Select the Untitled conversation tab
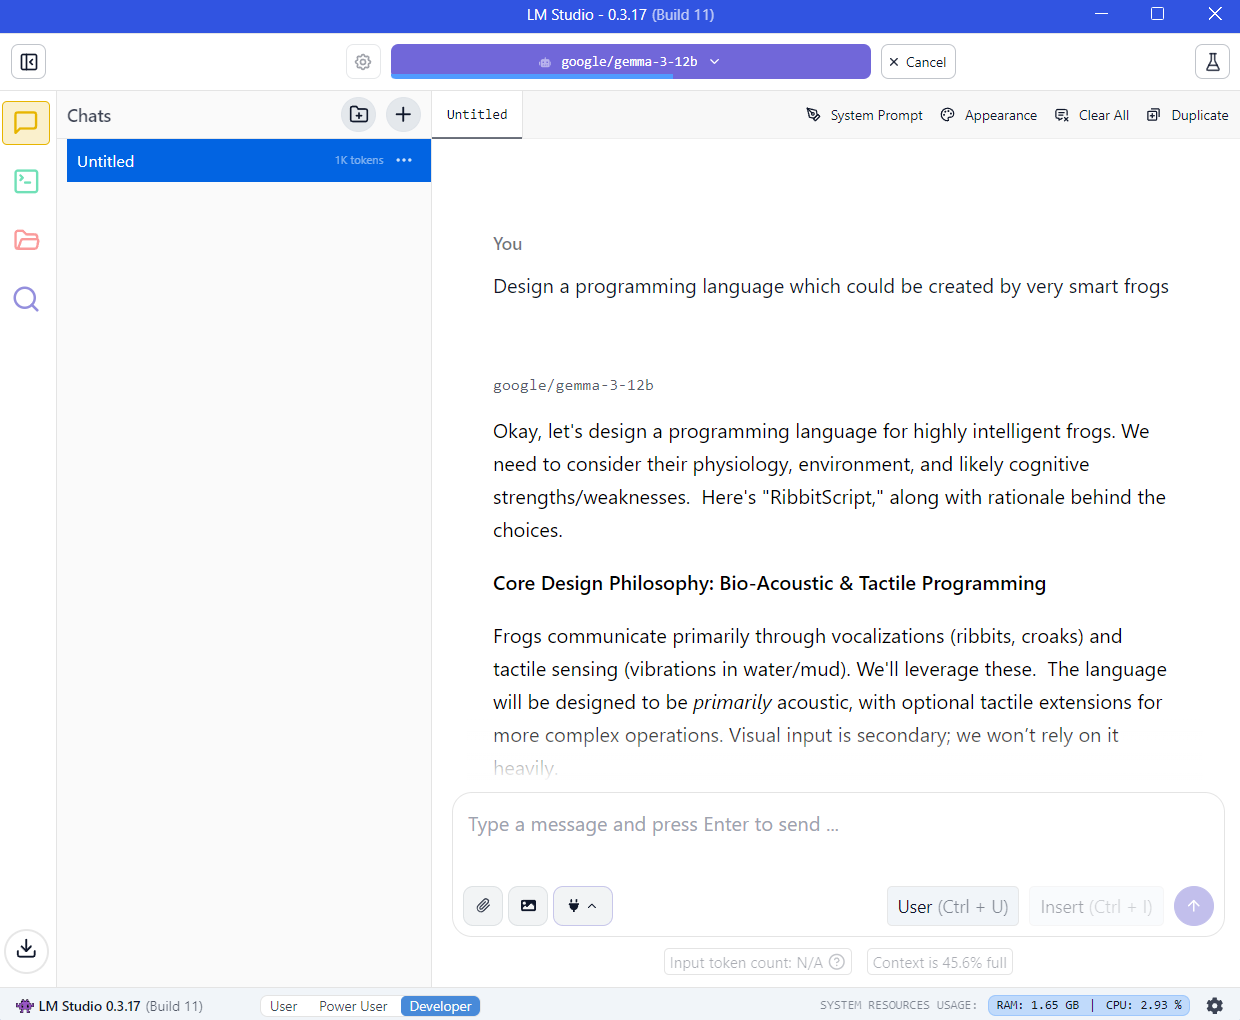1240x1020 pixels. [477, 115]
